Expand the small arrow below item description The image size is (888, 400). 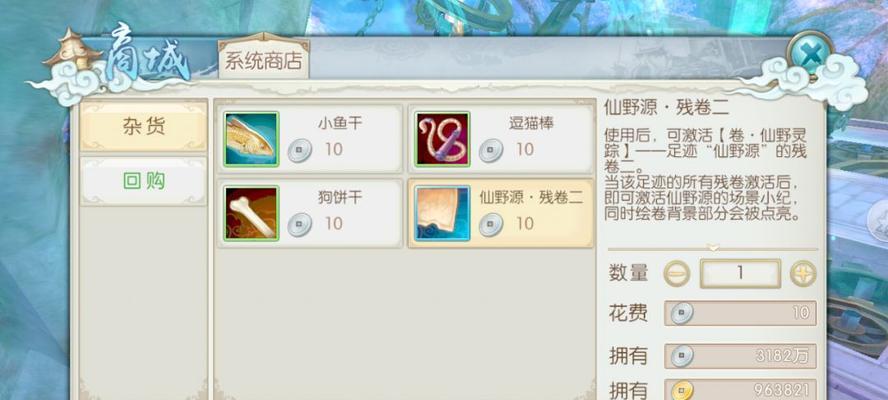[714, 248]
